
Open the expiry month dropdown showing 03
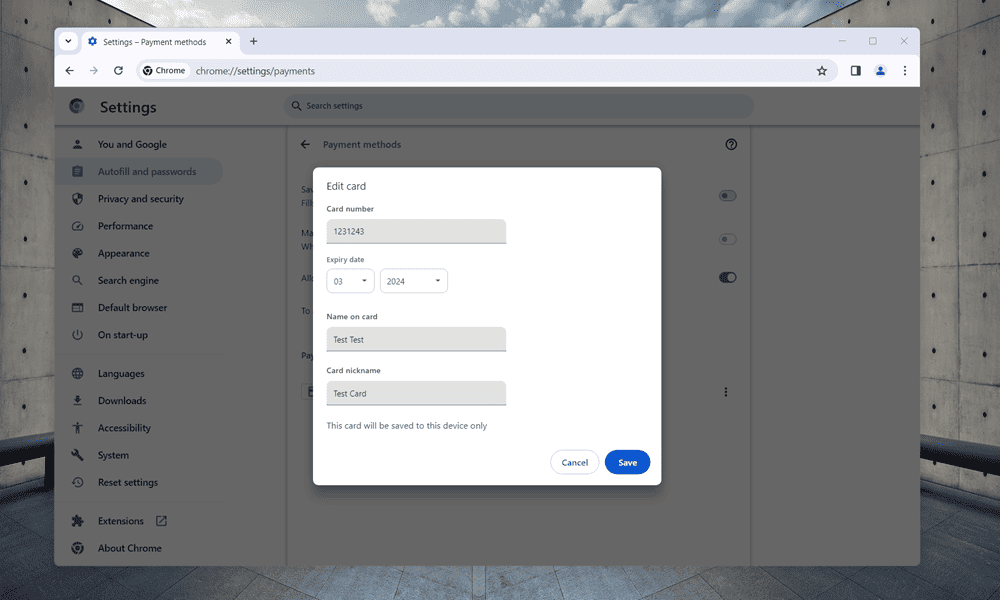350,281
